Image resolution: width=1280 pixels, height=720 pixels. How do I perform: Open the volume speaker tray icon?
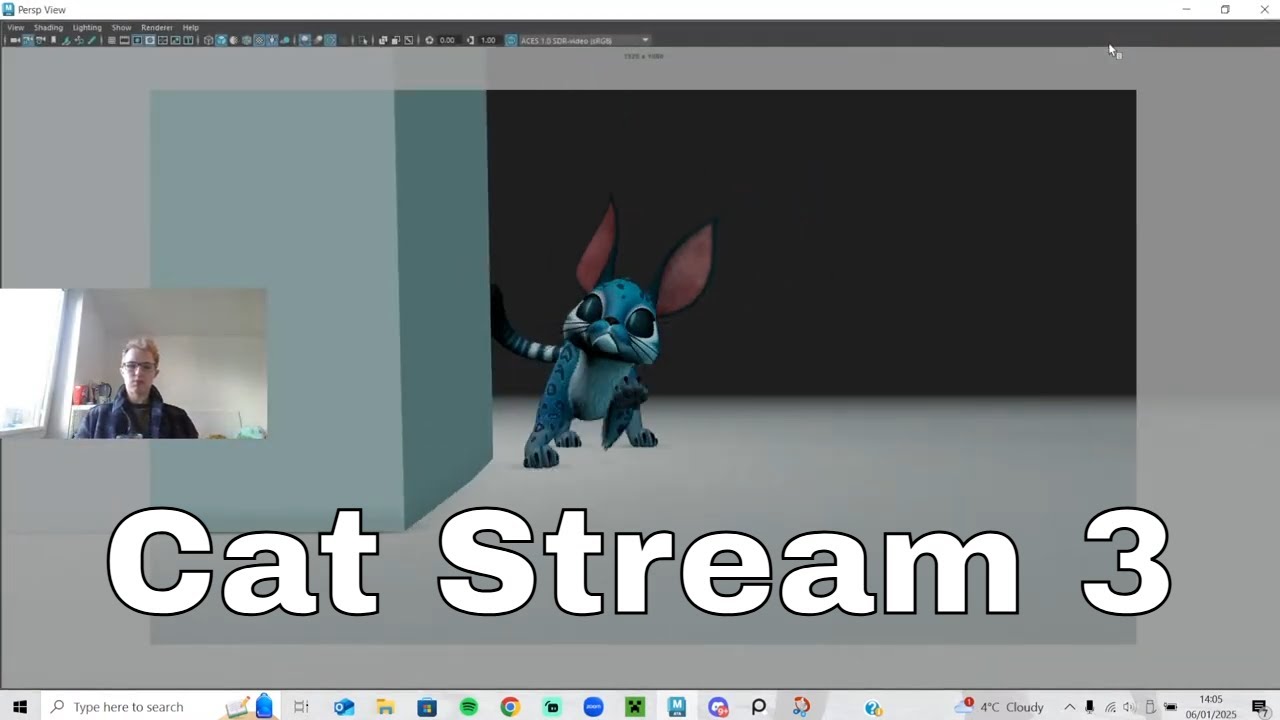point(1130,707)
